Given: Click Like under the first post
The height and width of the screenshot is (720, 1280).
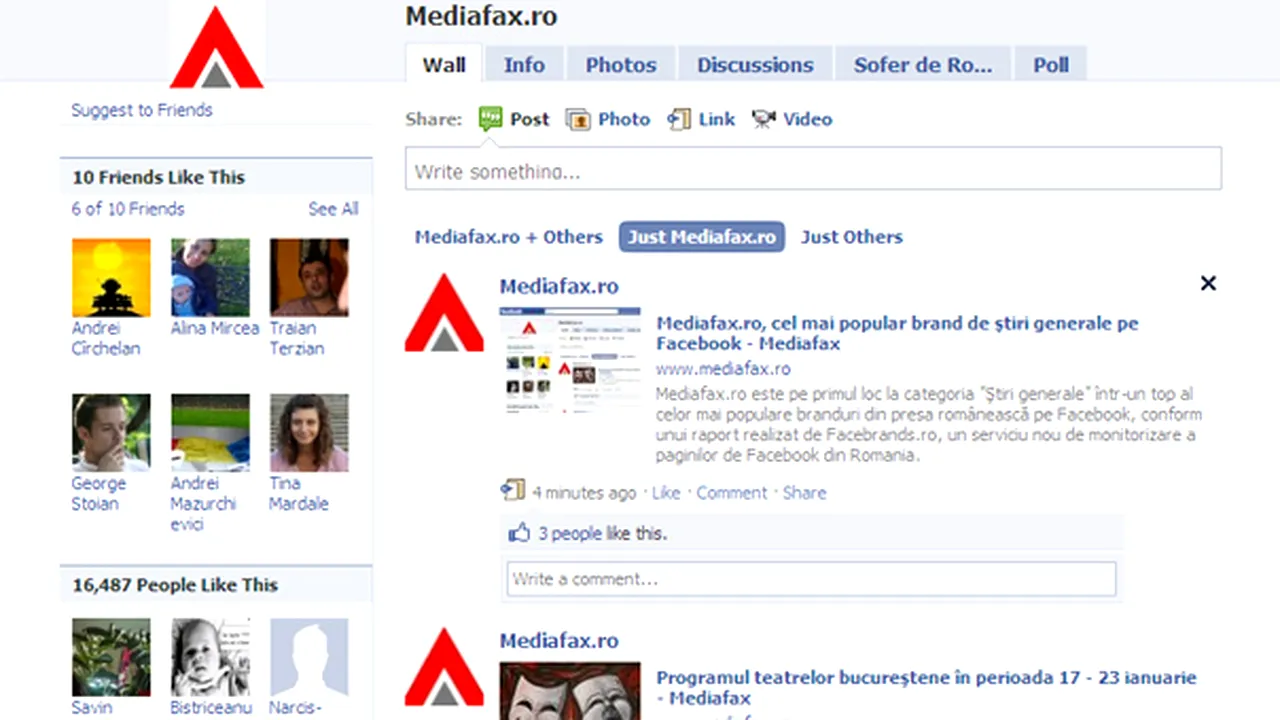Looking at the screenshot, I should pyautogui.click(x=666, y=493).
